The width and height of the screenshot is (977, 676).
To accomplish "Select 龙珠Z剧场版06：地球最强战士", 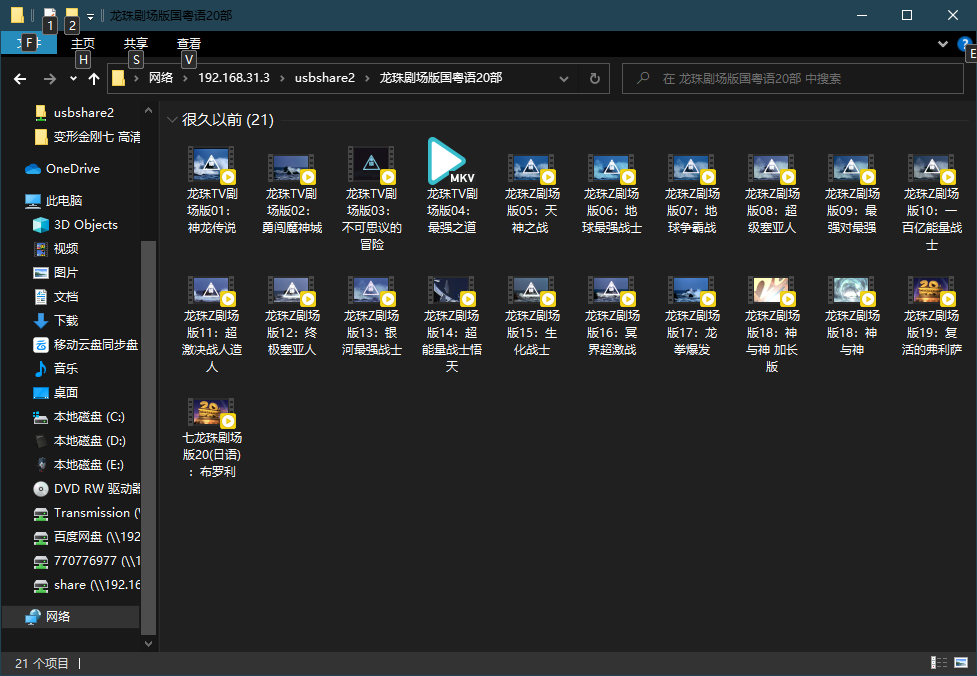I will coord(611,193).
